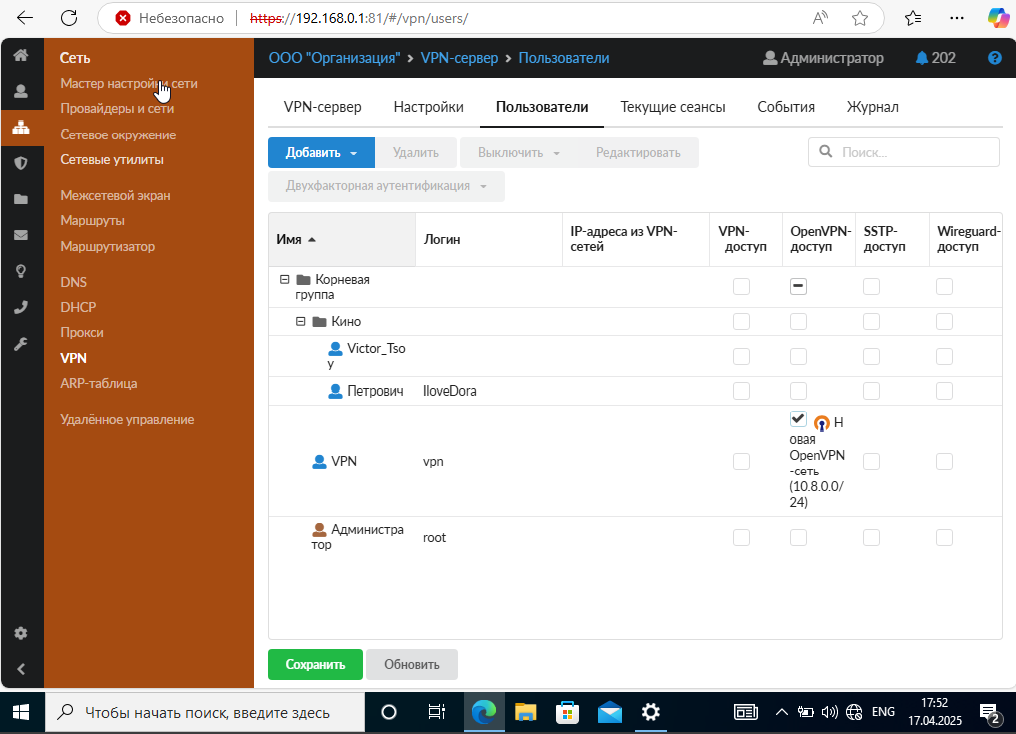Click the green Сохранить button
Viewport: 1016px width, 734px height.
pos(316,665)
